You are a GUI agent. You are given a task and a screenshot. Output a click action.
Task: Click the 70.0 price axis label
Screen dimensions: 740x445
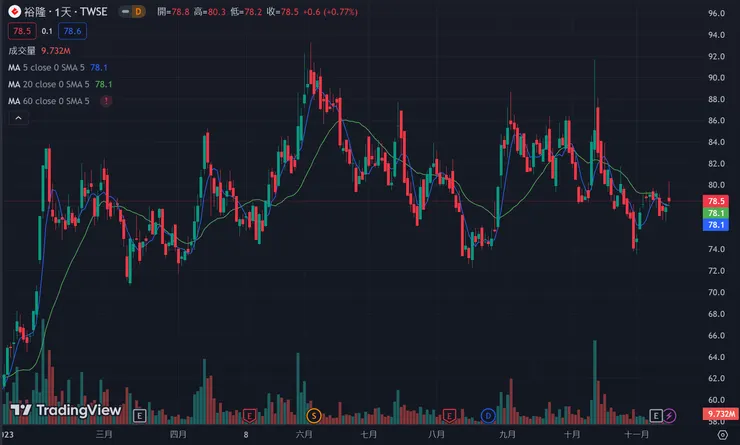[x=716, y=293]
